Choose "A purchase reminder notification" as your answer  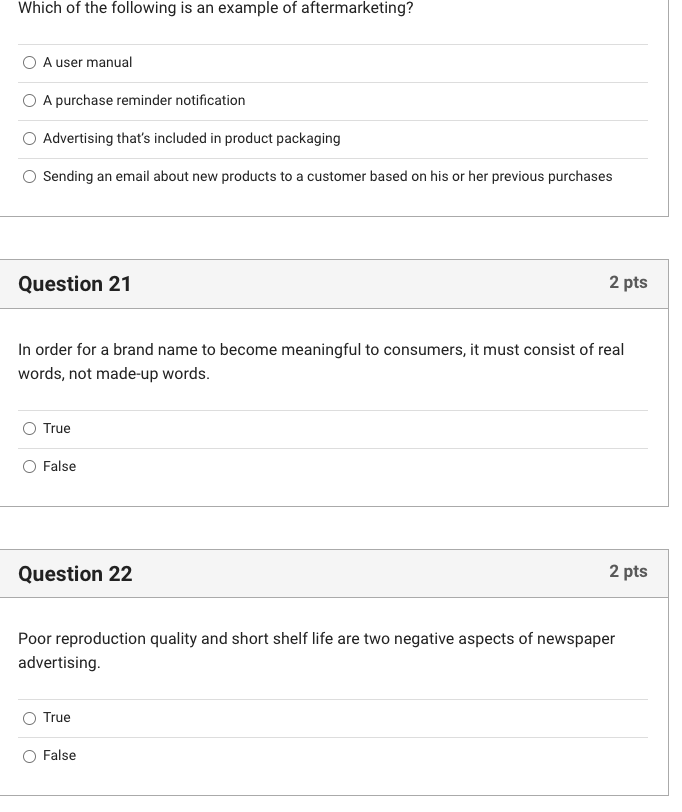pos(30,100)
